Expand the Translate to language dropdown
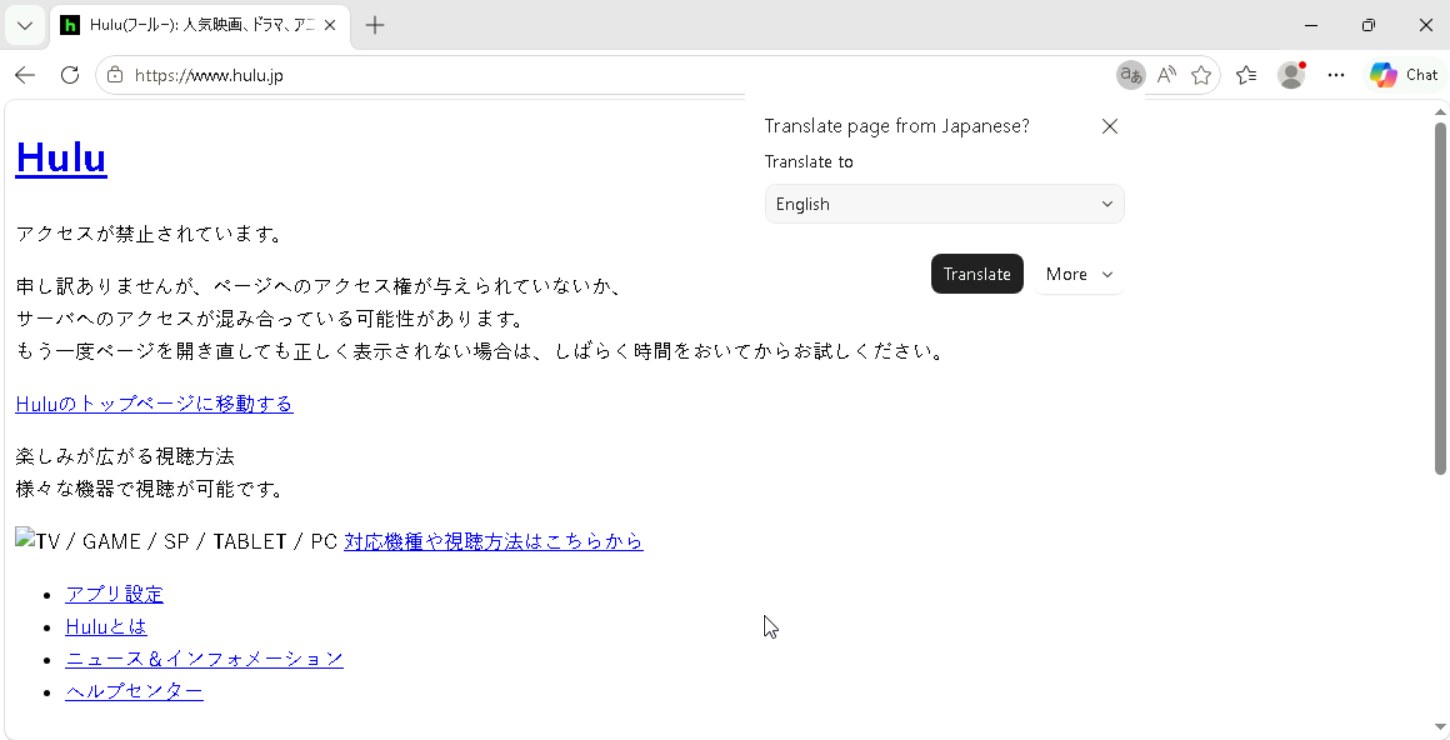Screen dimensions: 1450x740 (x=944, y=204)
